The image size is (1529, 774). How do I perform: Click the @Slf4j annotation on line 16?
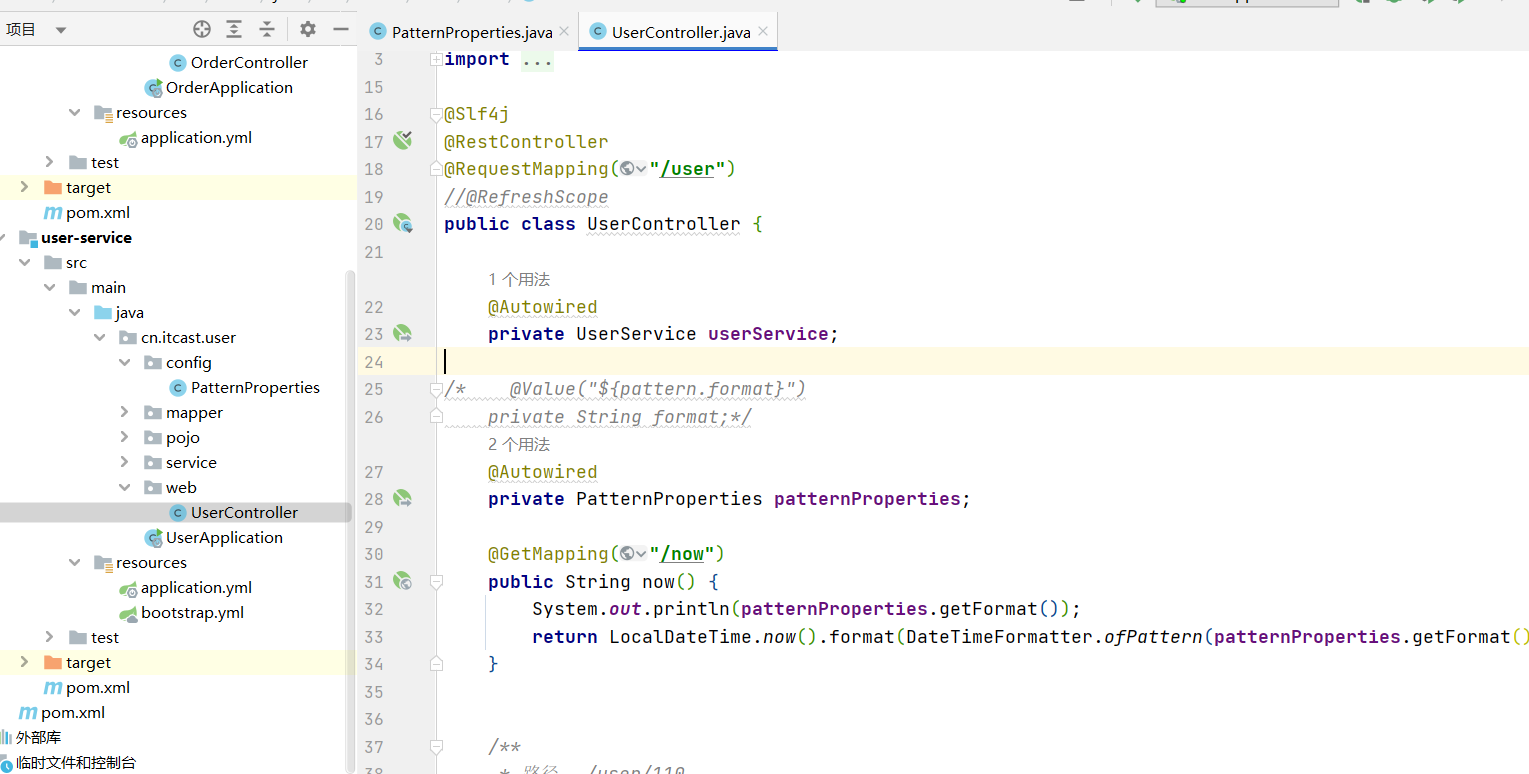click(x=476, y=114)
